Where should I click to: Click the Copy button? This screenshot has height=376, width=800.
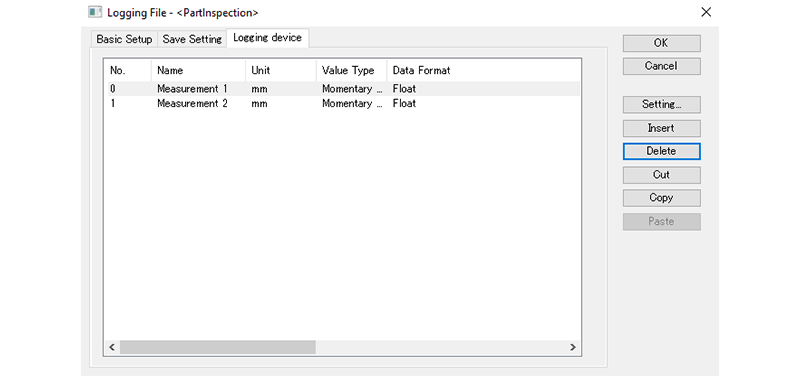tap(661, 198)
